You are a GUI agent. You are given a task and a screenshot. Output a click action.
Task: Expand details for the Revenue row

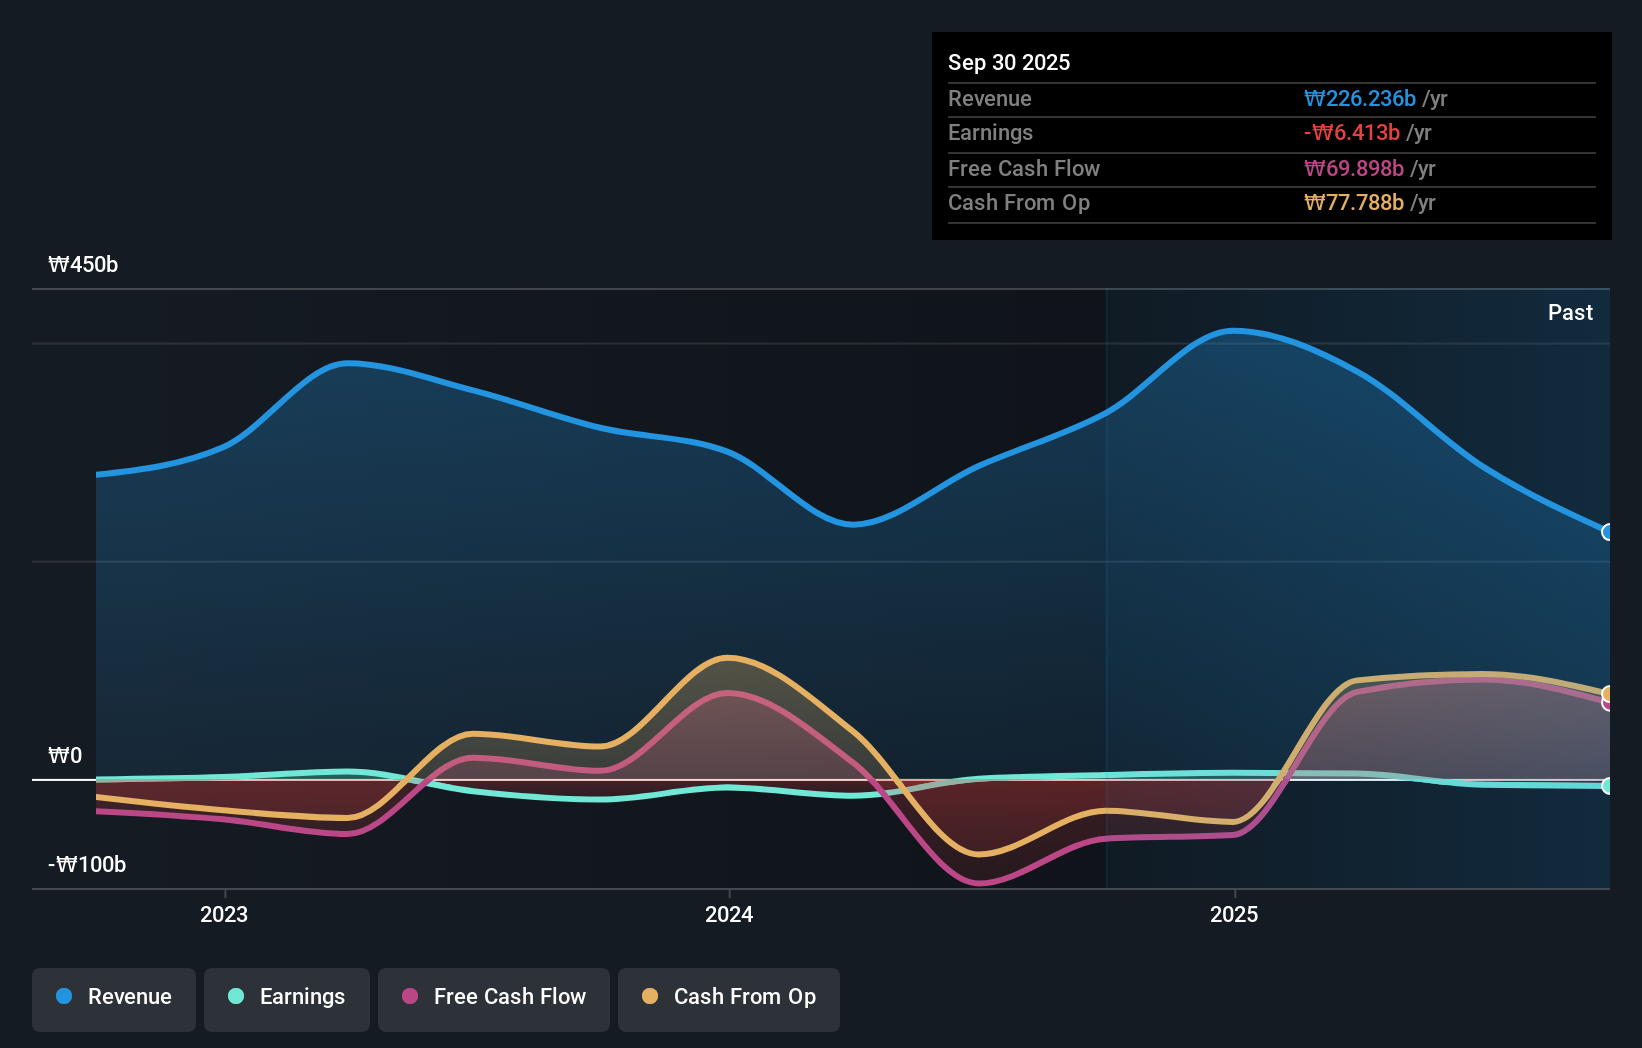coord(990,98)
